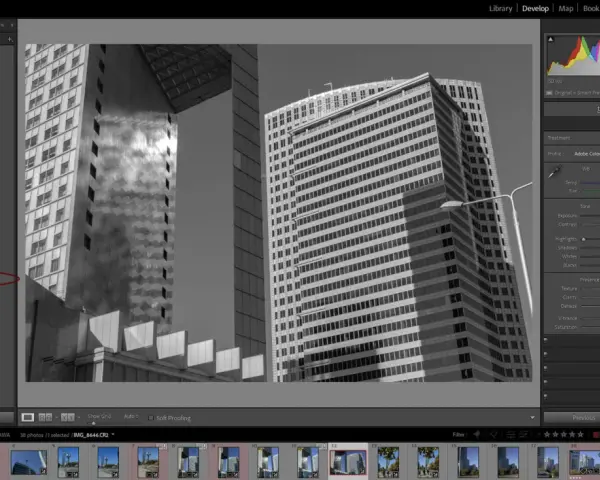Expand the fourth collapsed panel below Saturation
600x480 pixels.
coord(546,382)
